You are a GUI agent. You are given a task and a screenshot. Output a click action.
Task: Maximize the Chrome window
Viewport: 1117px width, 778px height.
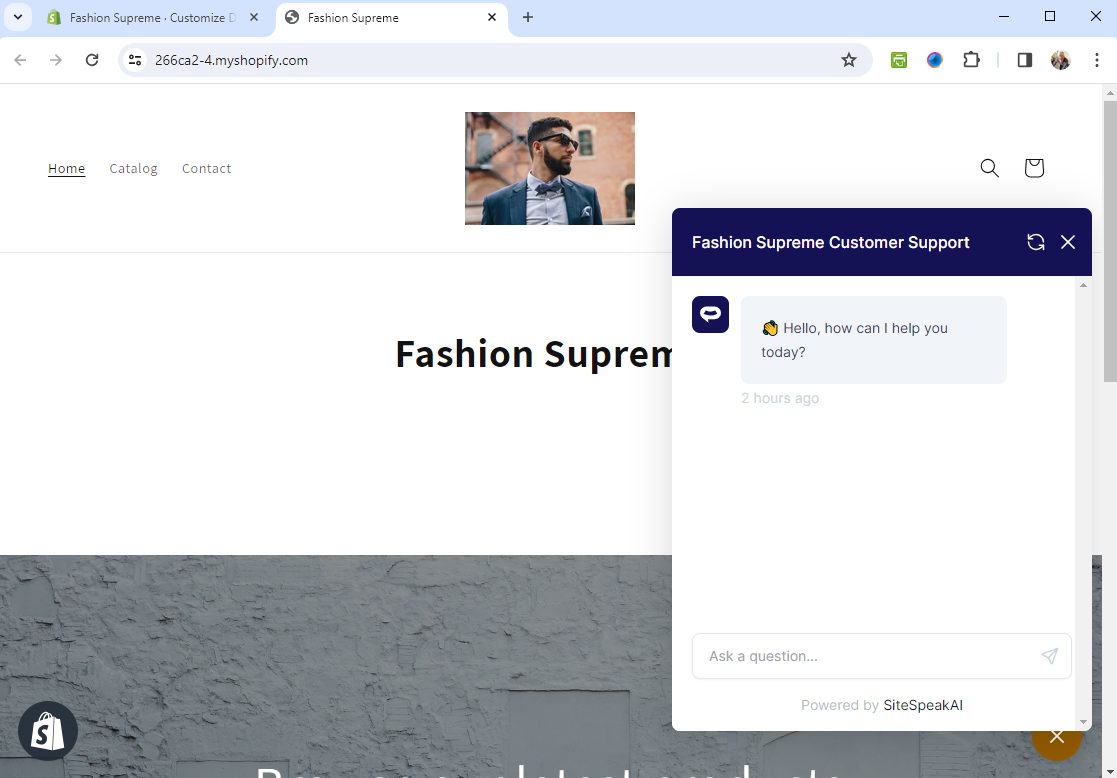click(x=1049, y=16)
